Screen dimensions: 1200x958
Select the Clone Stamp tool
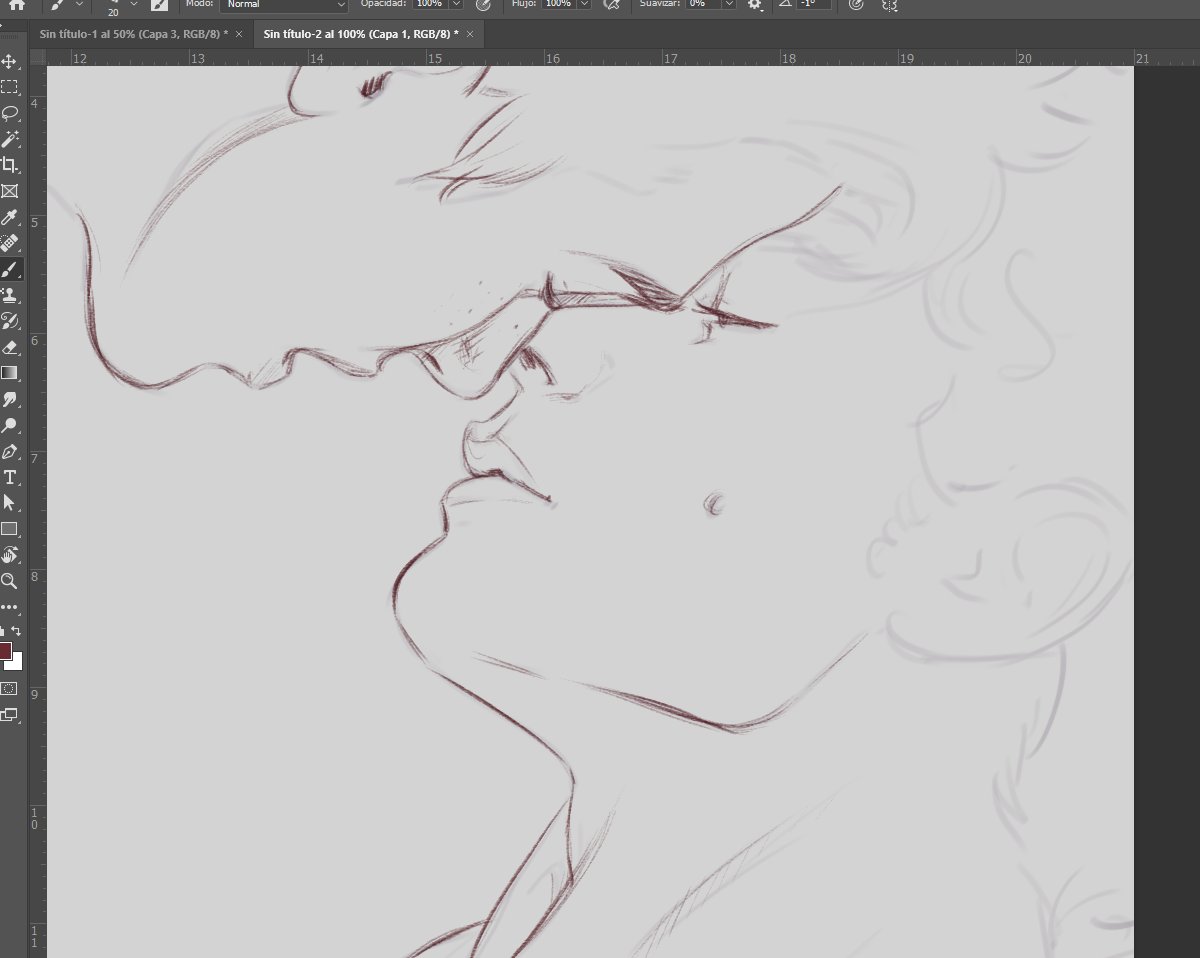[x=10, y=295]
